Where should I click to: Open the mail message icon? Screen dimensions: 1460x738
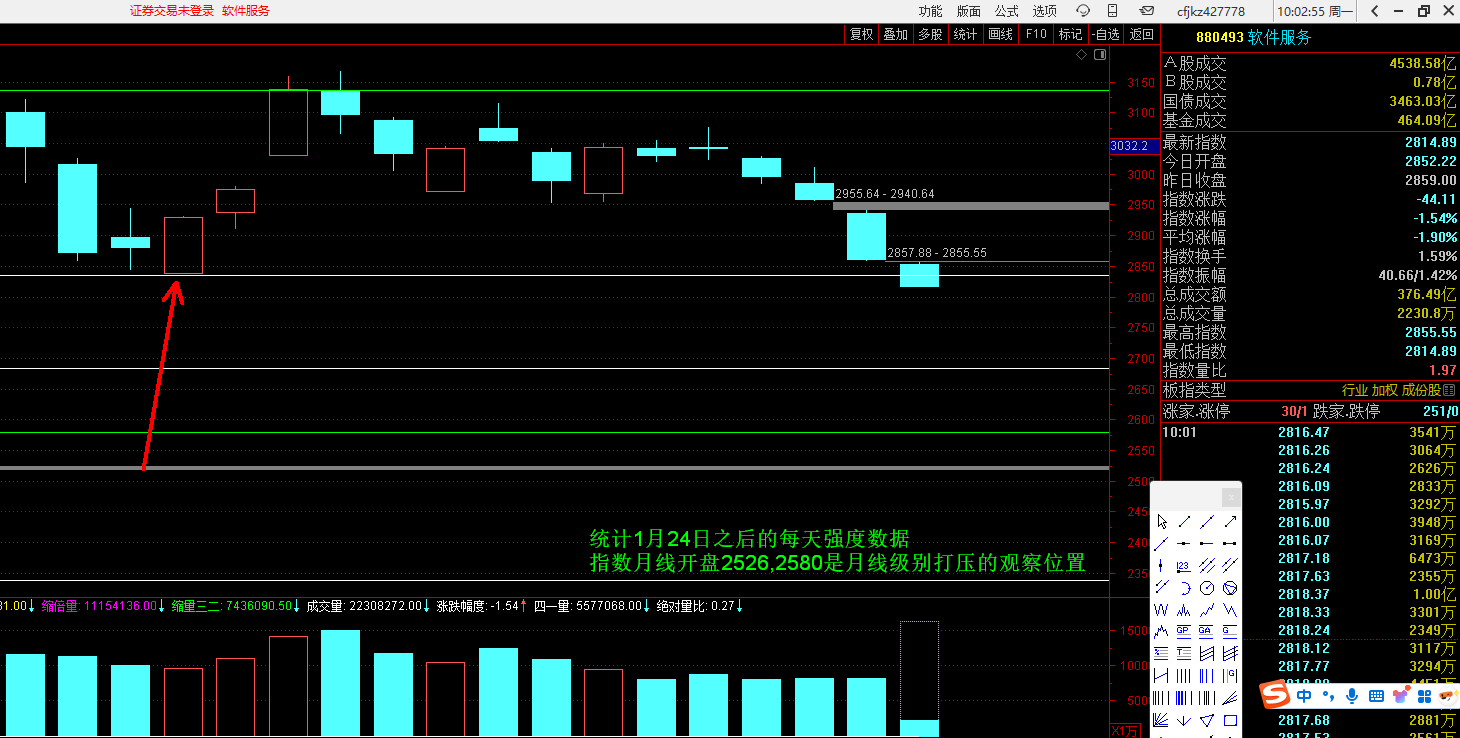click(1146, 11)
